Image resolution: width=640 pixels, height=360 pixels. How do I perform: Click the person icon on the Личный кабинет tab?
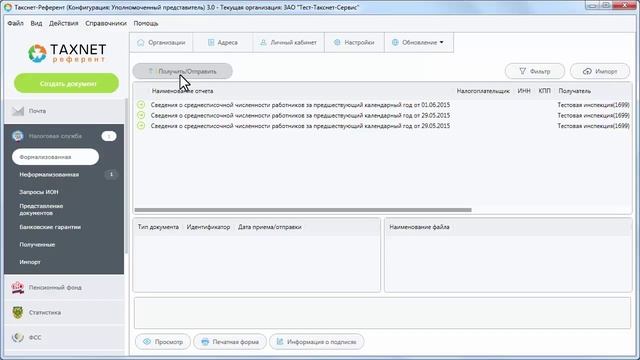263,42
